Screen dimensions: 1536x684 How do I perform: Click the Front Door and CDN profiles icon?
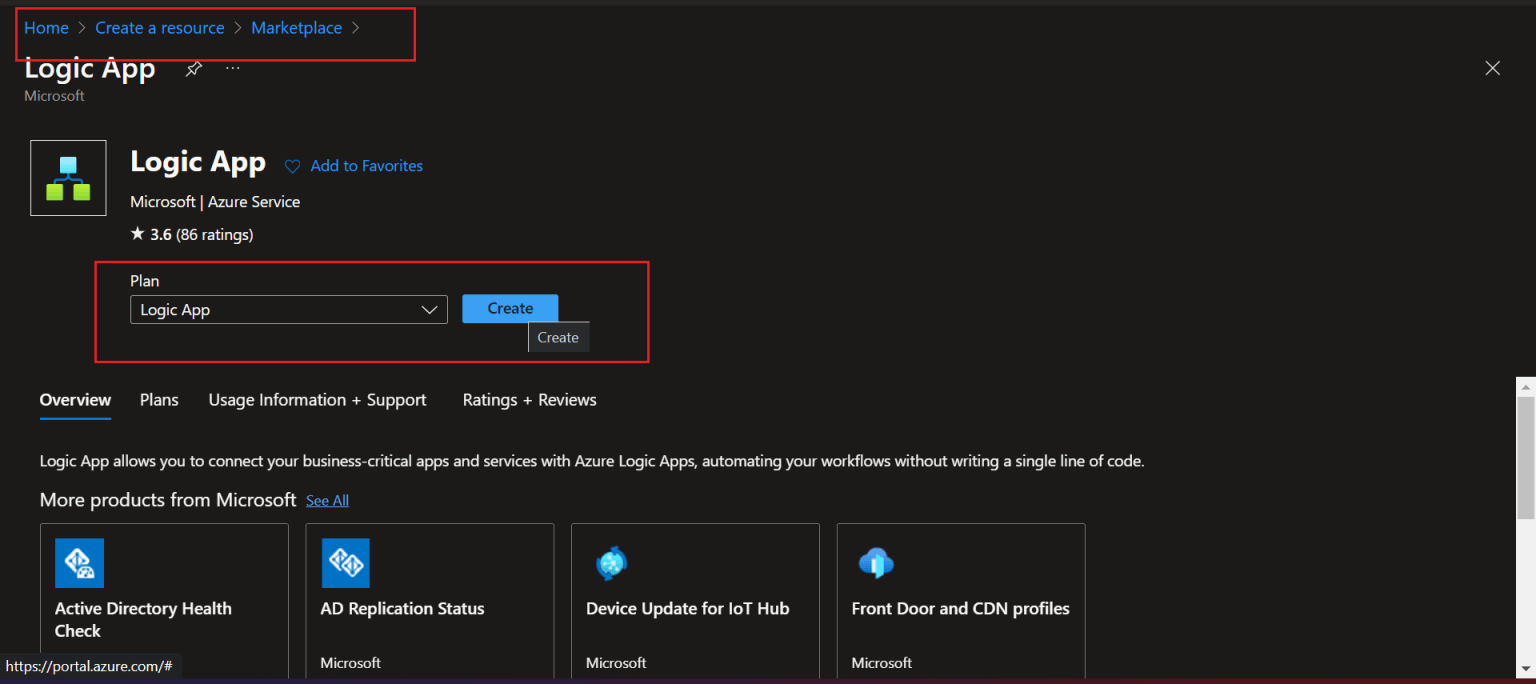point(876,564)
